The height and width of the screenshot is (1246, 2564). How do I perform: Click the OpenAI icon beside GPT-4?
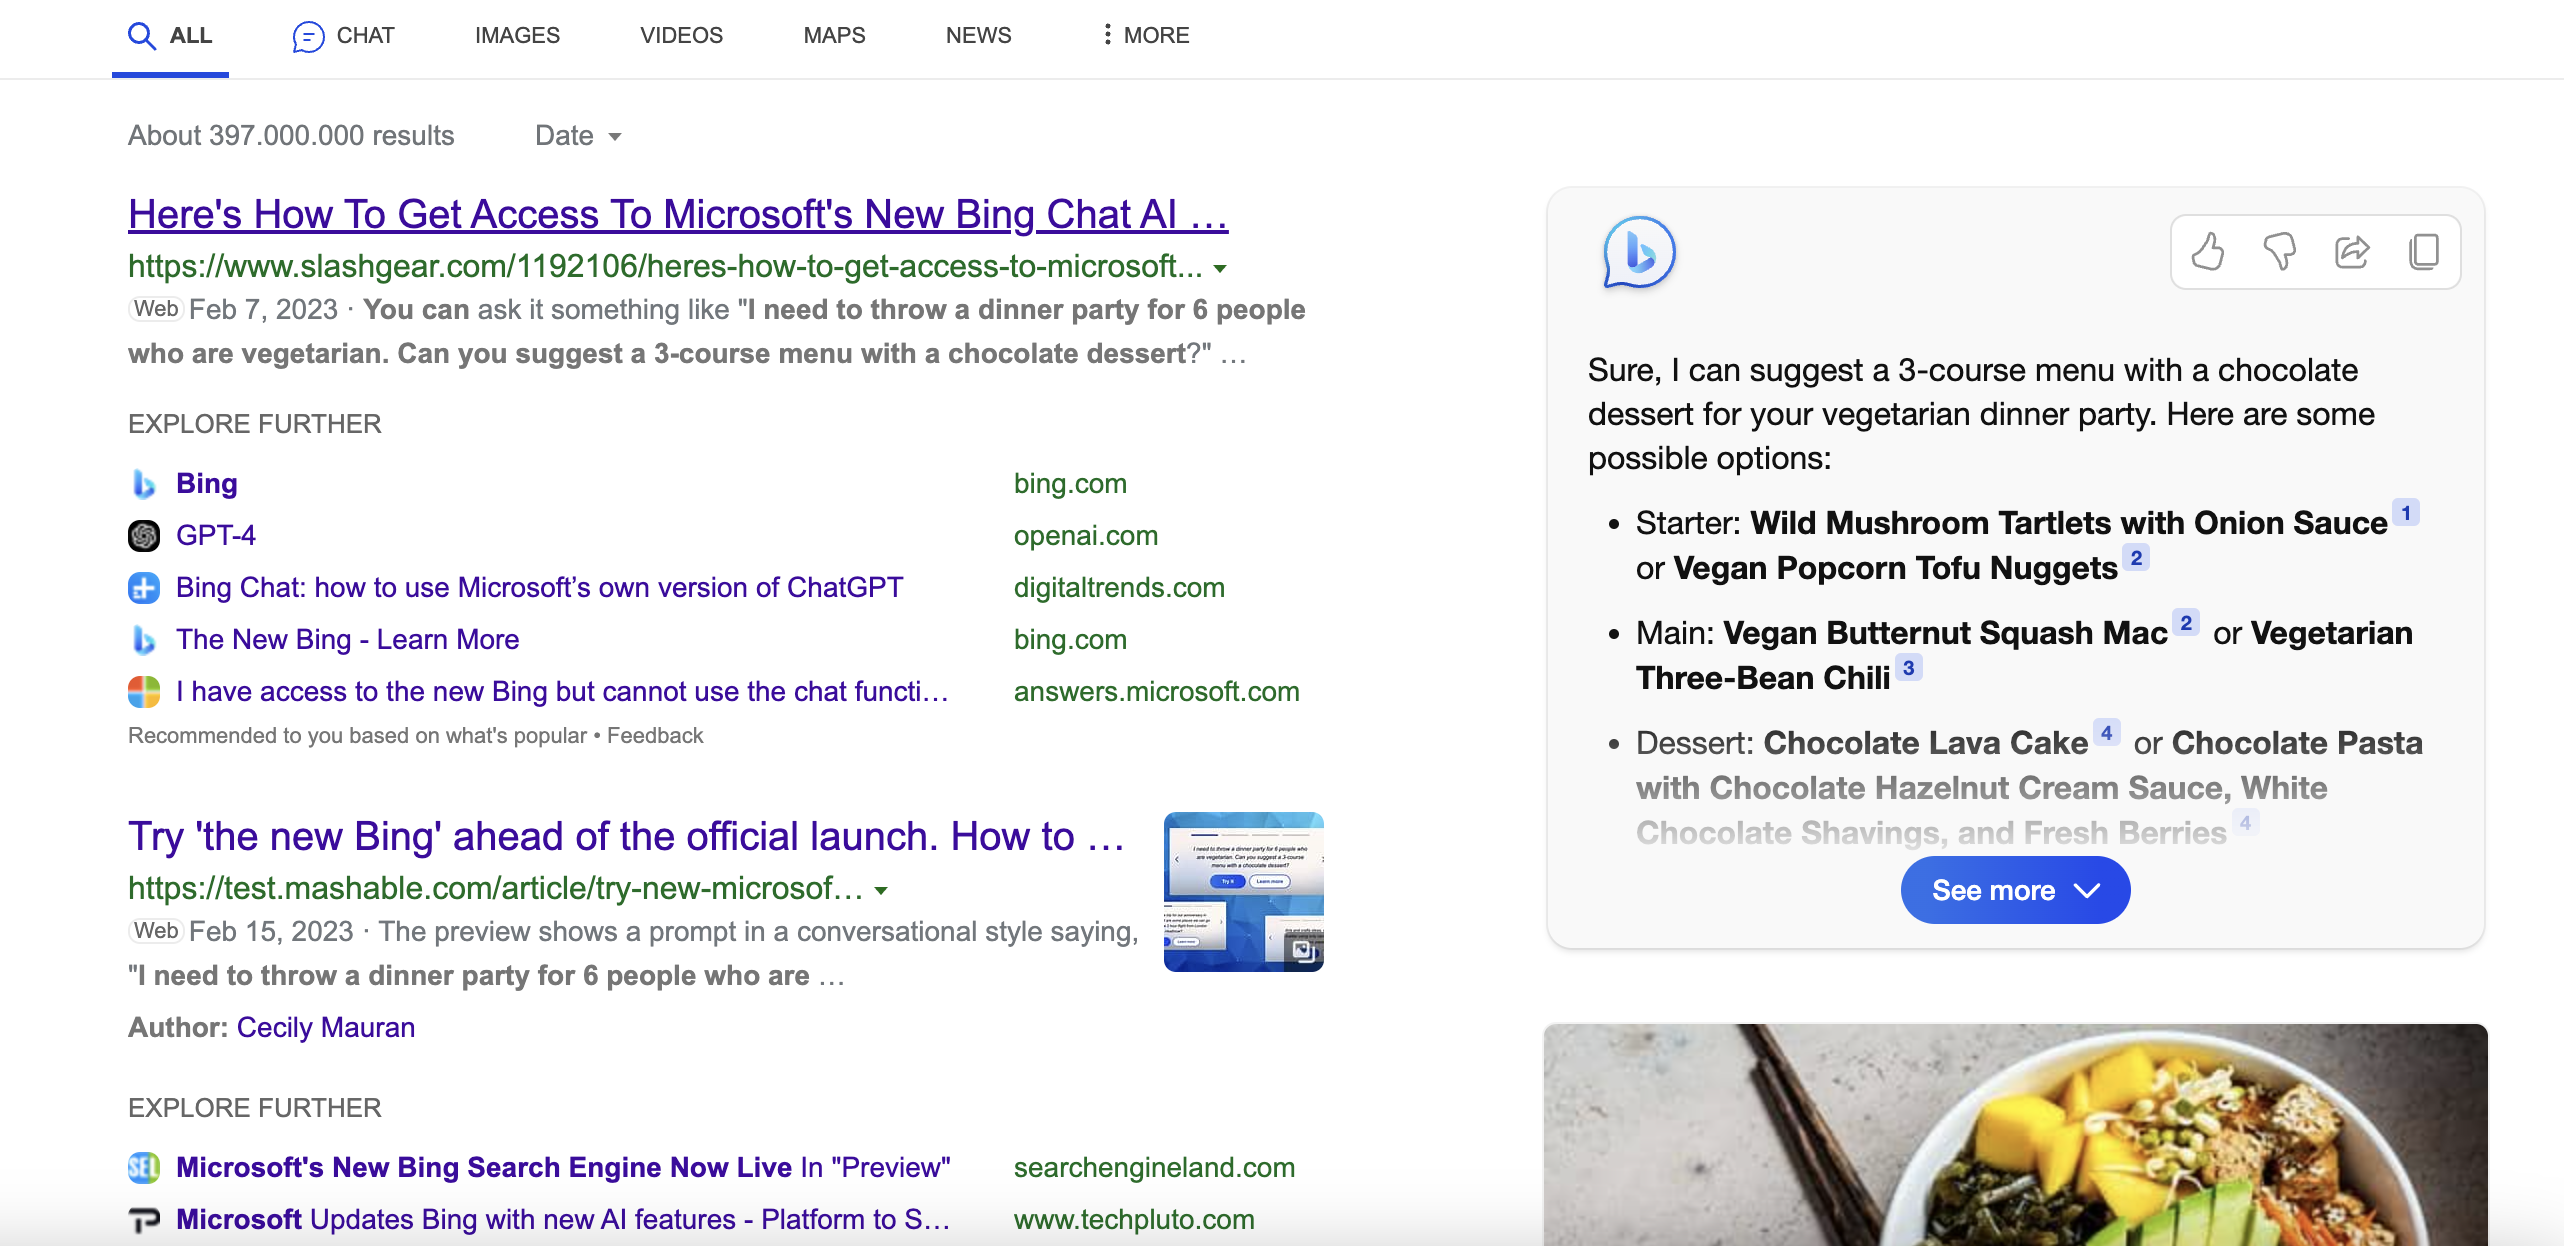[x=144, y=536]
